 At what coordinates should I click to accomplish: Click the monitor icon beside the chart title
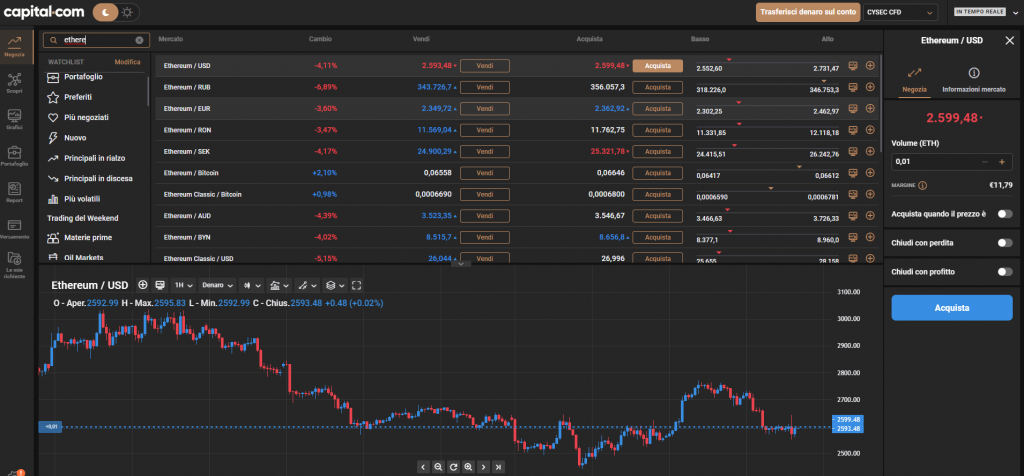coord(159,285)
